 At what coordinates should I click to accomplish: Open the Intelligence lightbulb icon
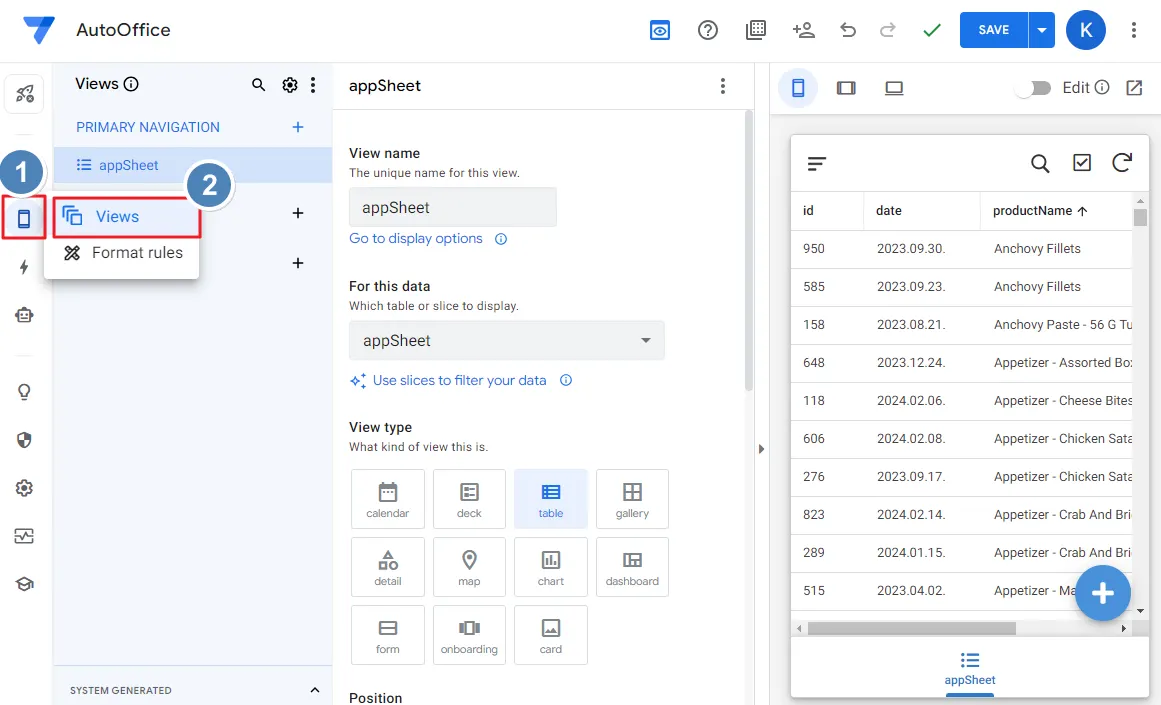tap(24, 392)
